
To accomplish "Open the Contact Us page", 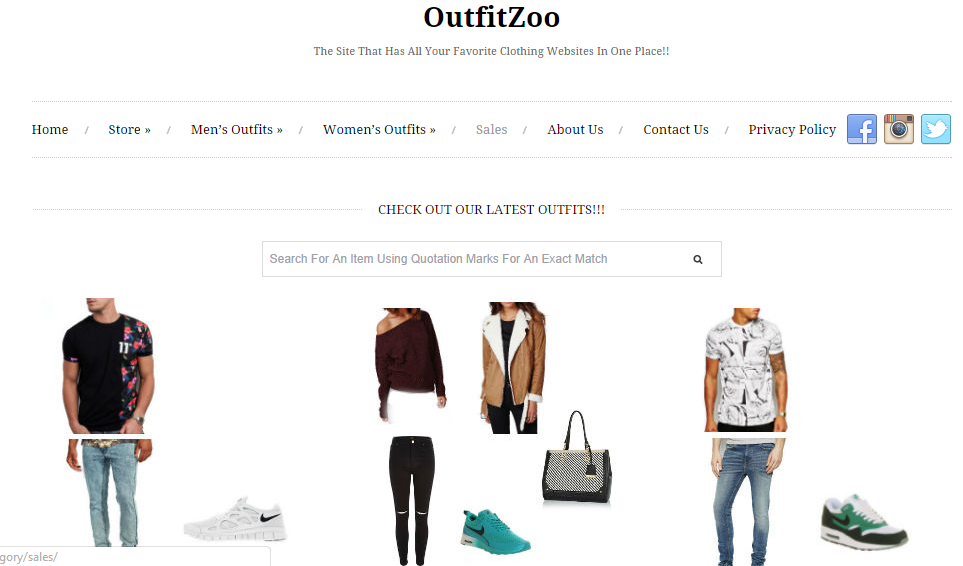I will tap(676, 130).
